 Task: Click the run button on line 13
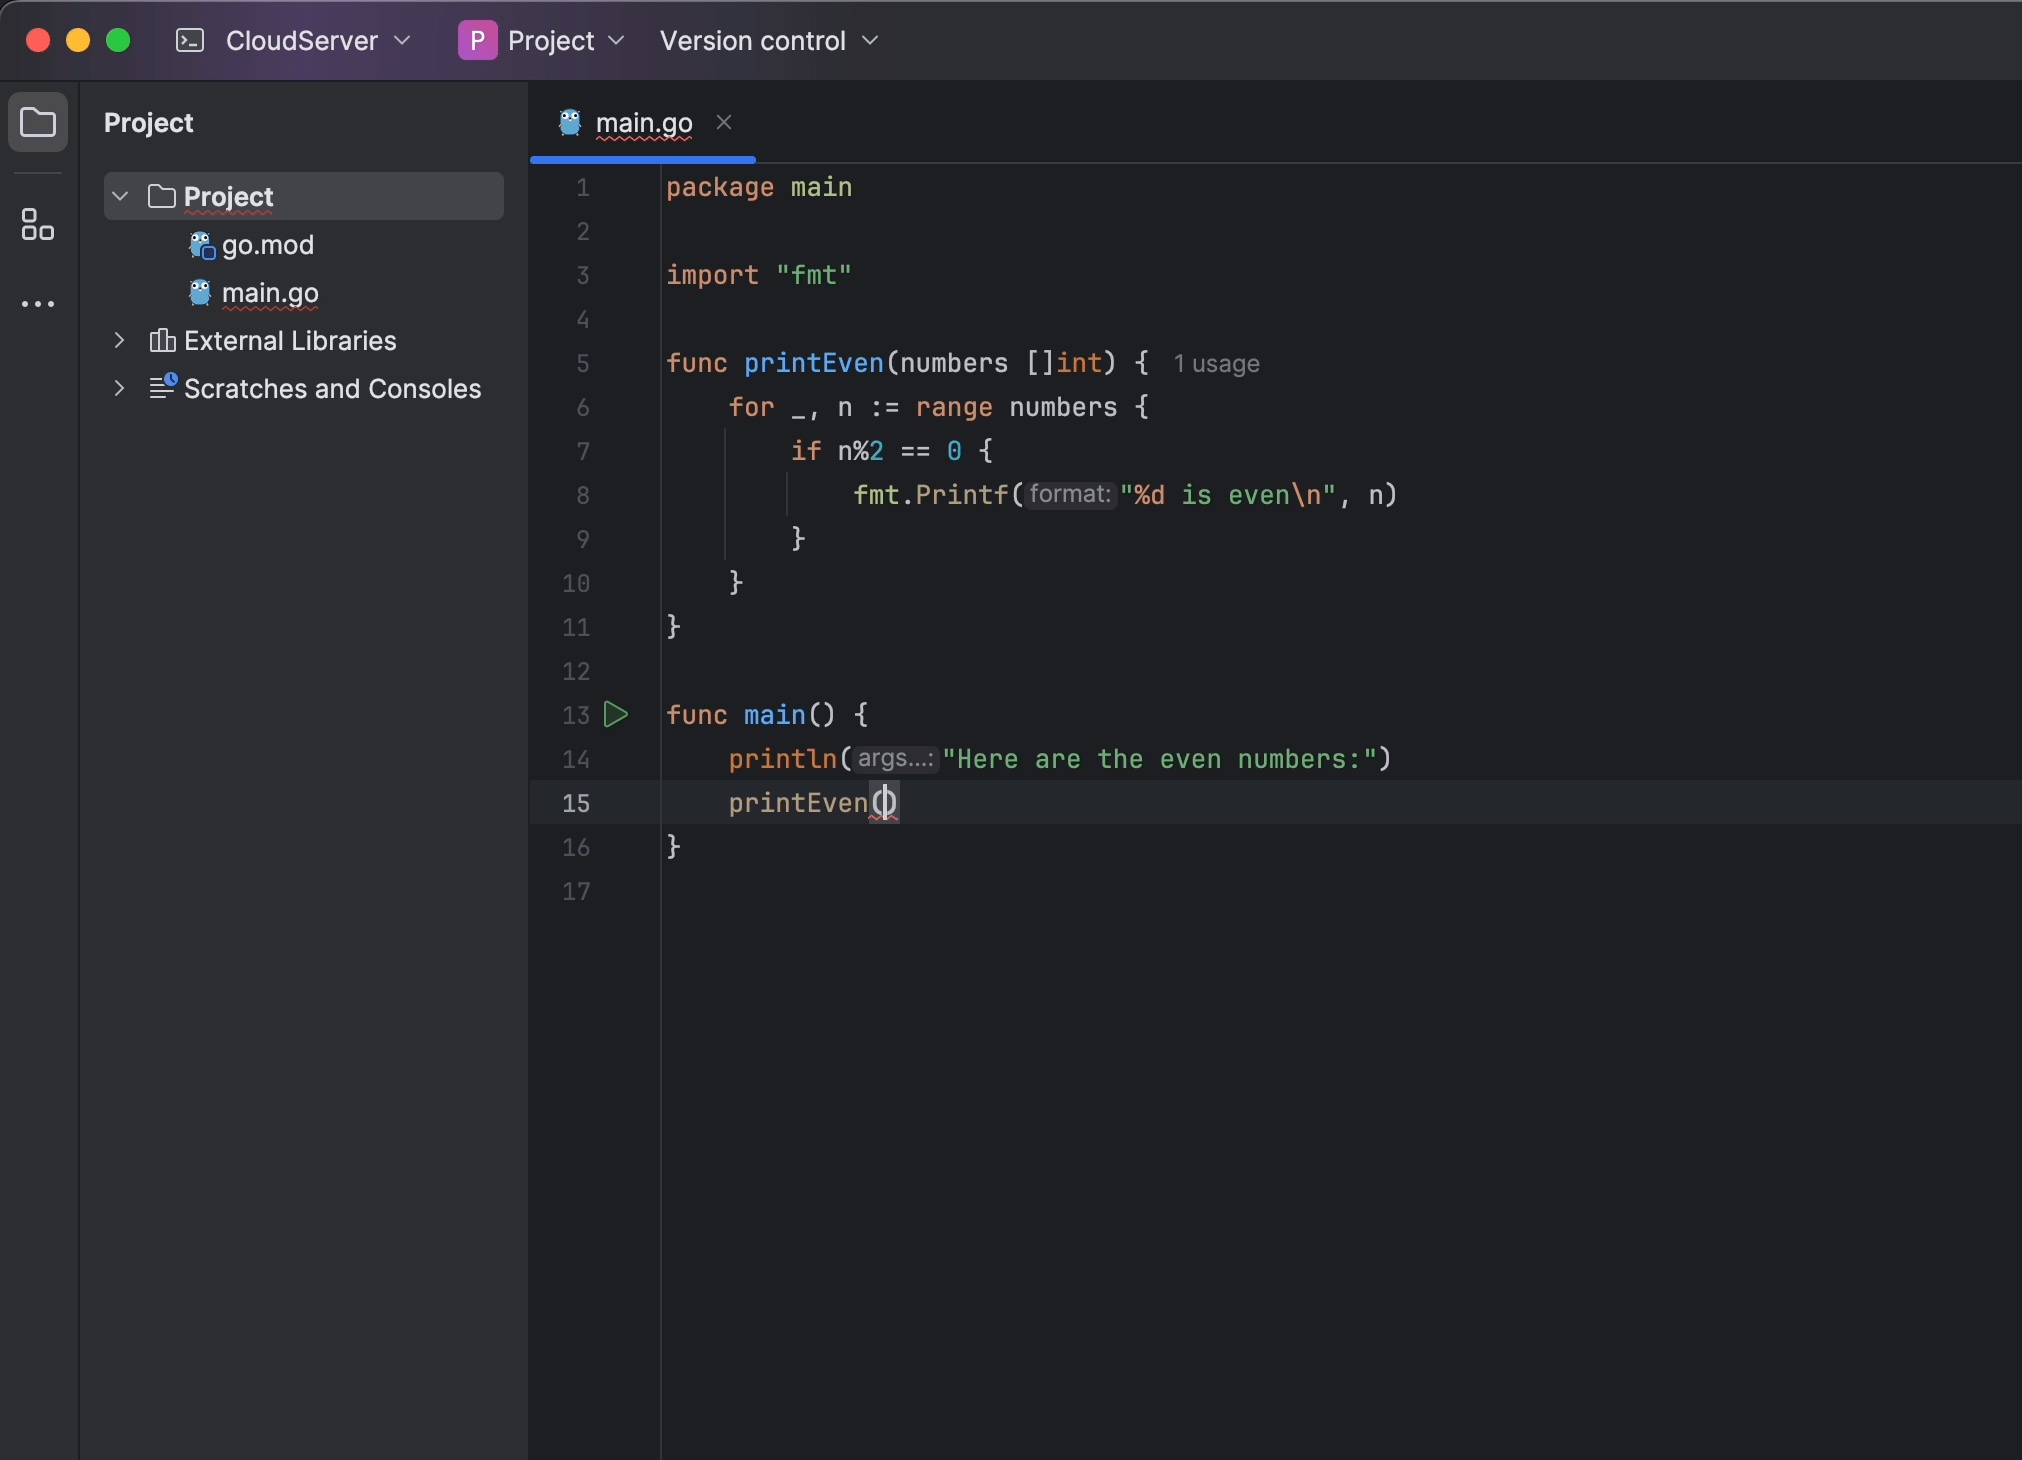(x=615, y=714)
